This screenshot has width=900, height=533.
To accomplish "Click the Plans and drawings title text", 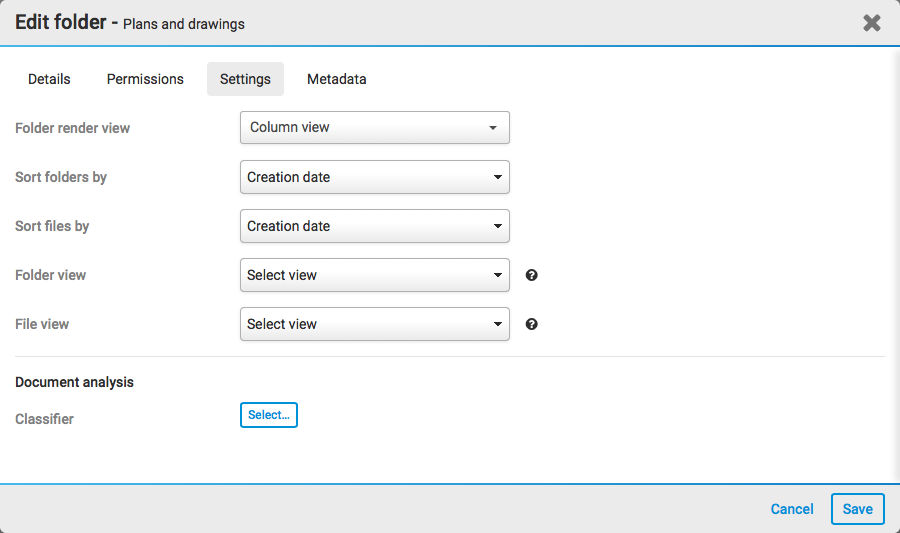I will click(x=184, y=24).
